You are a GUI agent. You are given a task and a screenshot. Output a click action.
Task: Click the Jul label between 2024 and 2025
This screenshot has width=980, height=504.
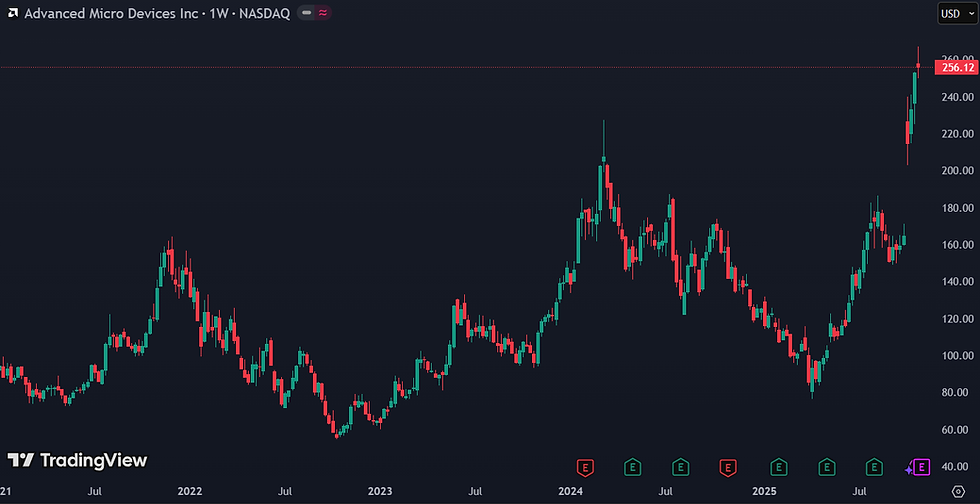point(667,491)
